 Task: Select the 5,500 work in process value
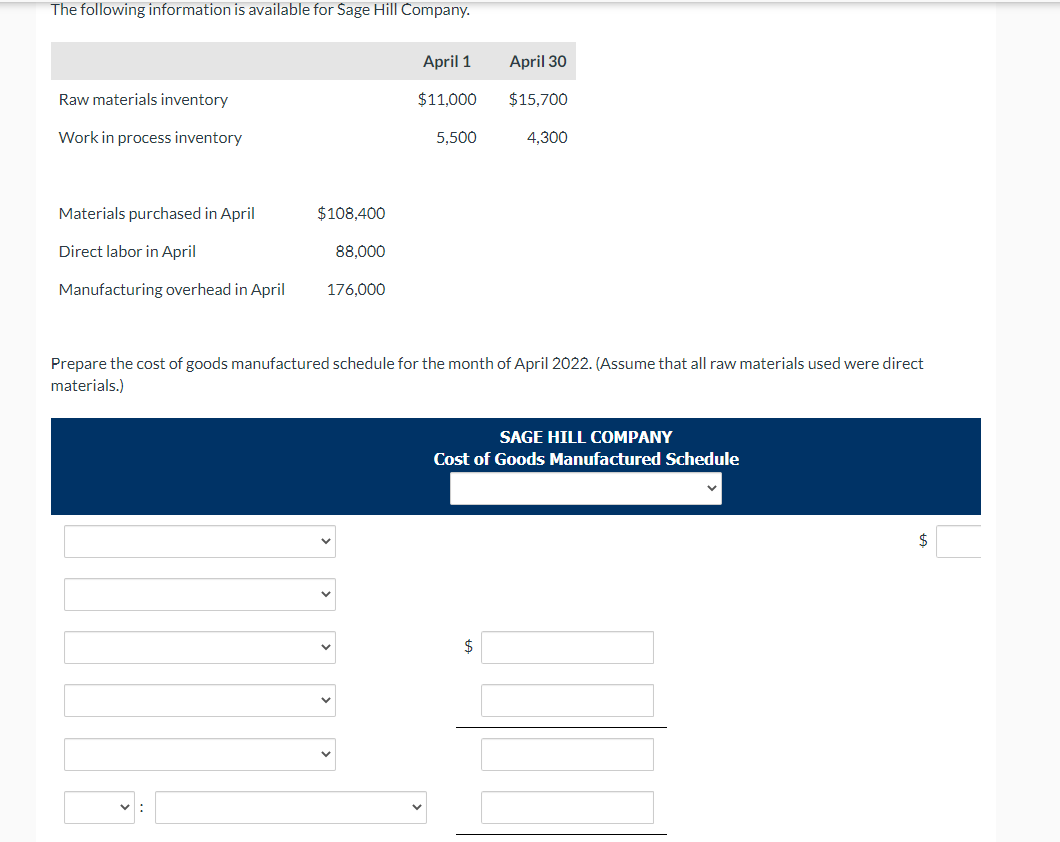click(456, 137)
